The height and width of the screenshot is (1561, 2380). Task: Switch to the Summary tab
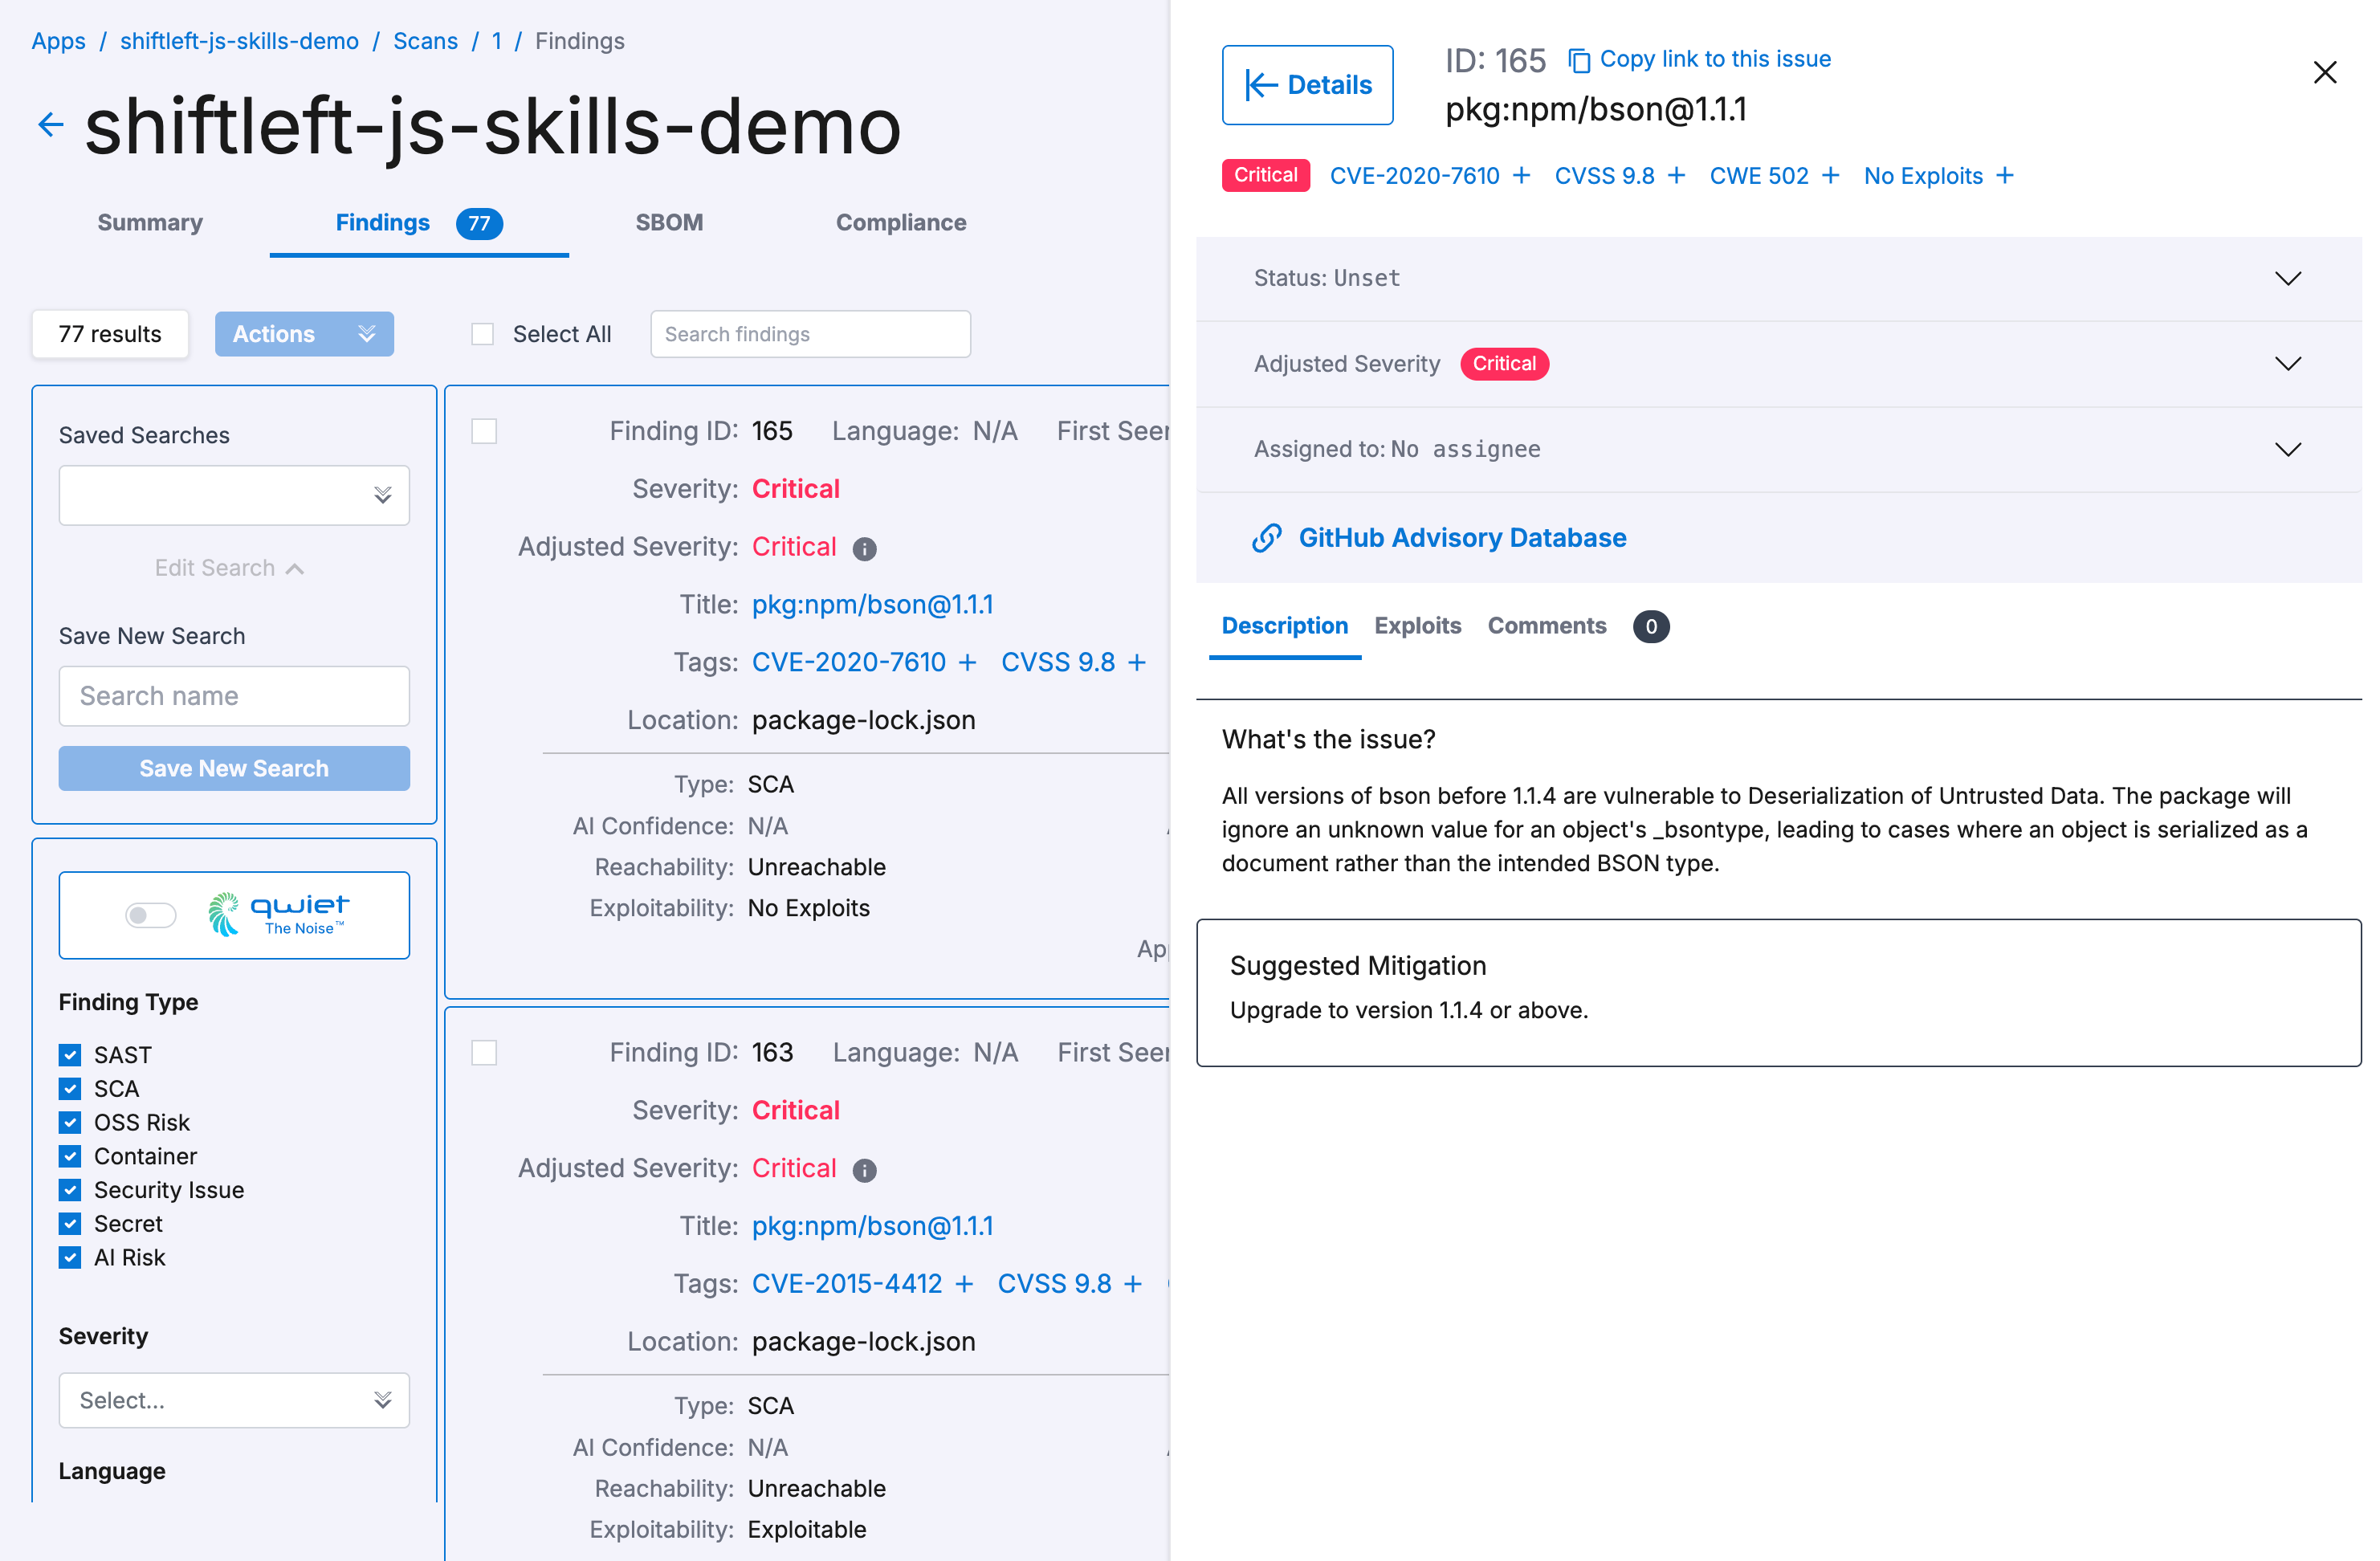click(150, 222)
